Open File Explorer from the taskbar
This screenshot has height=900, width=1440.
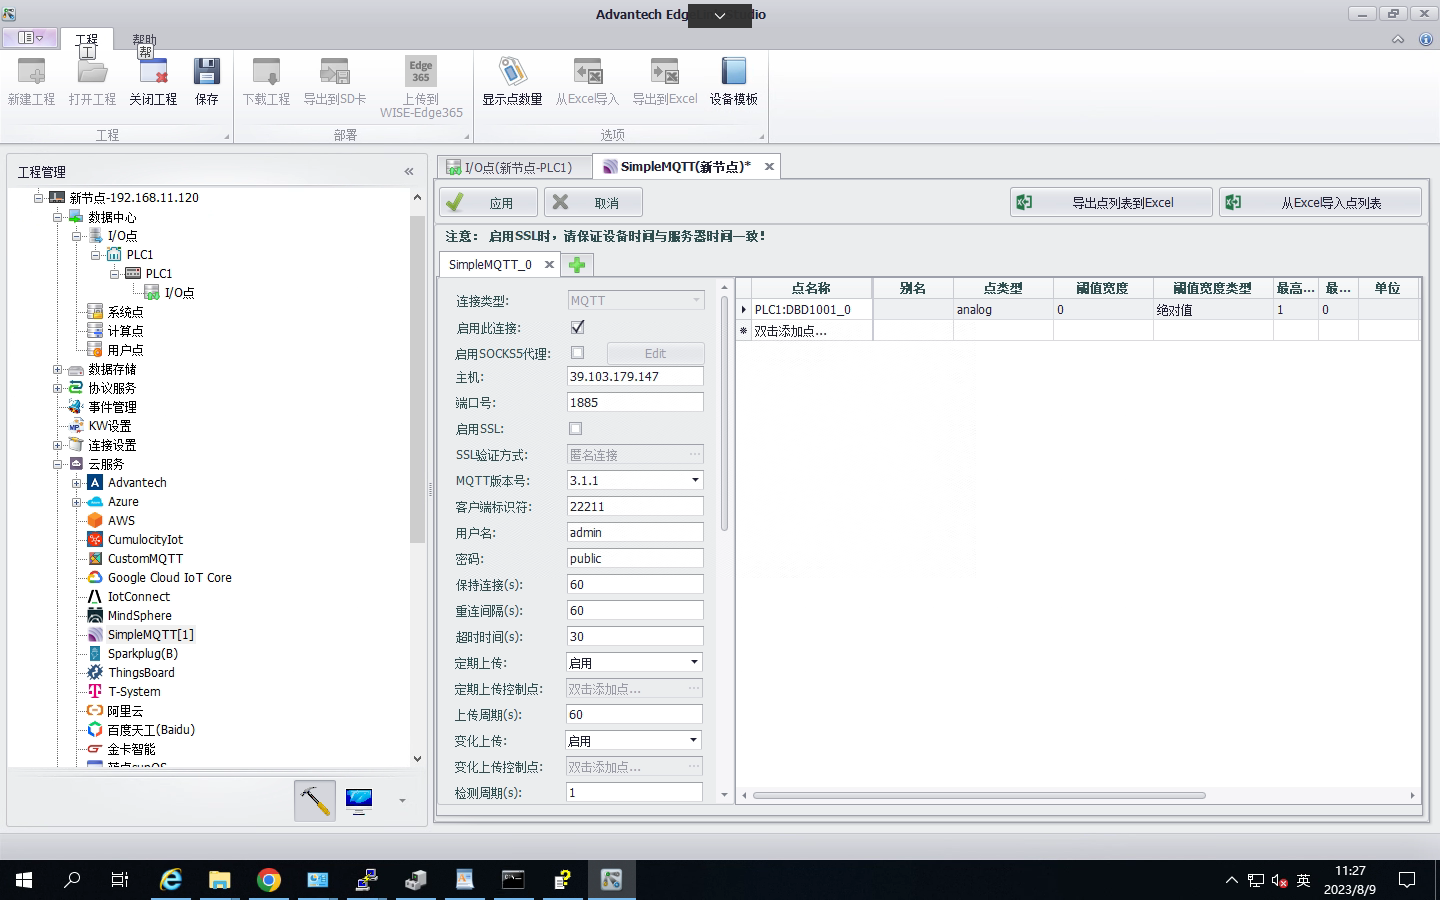click(219, 880)
